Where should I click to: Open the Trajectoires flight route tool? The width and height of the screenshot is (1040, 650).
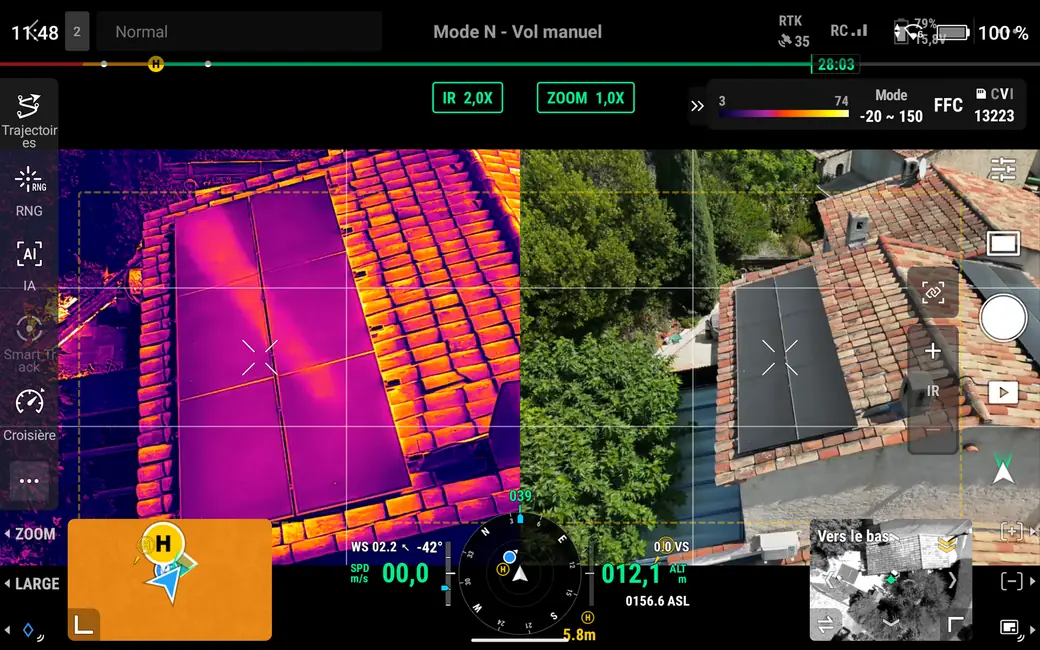click(29, 120)
